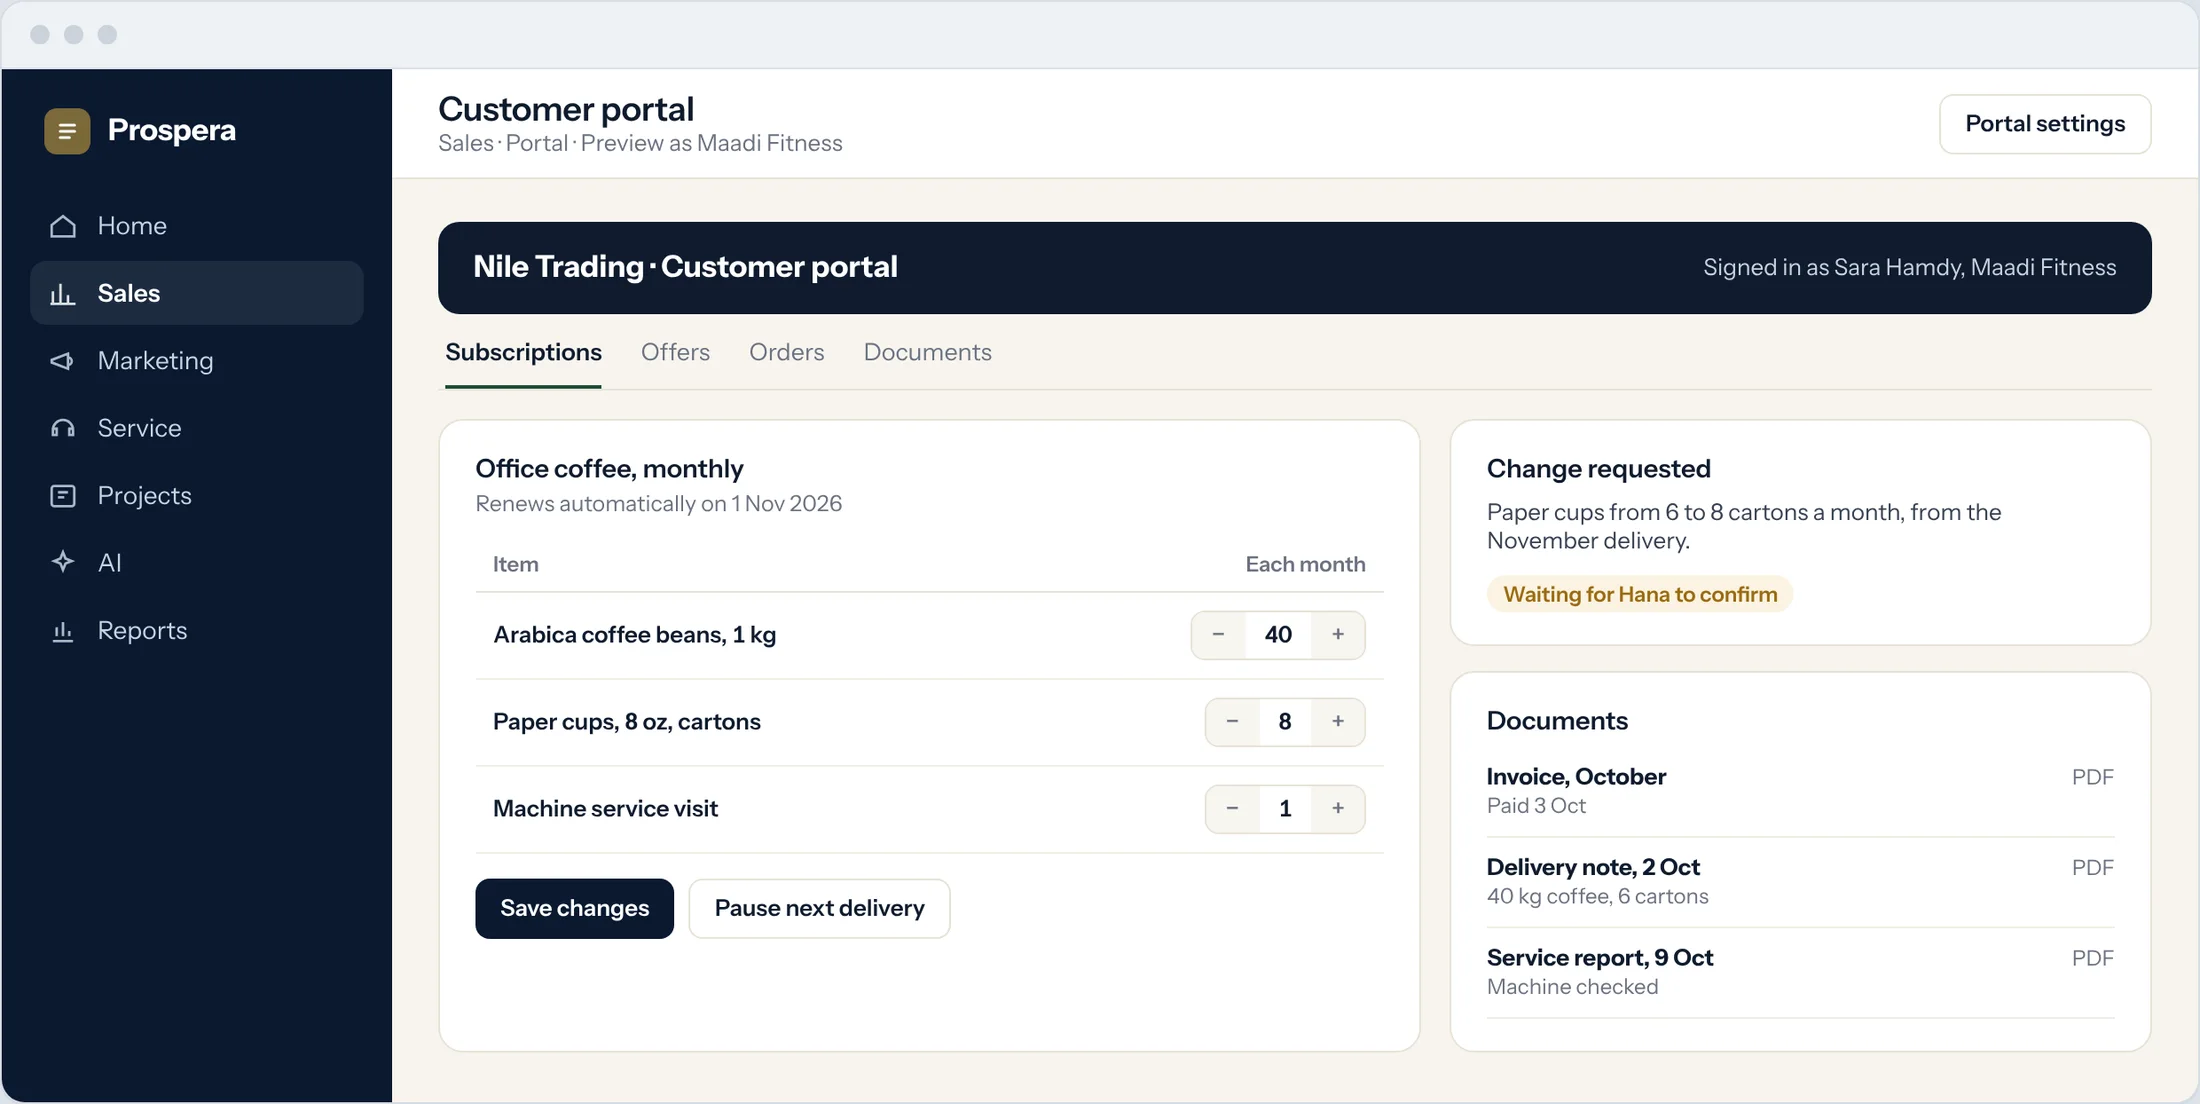Click the Machine service quantity field showing 1
Image resolution: width=2200 pixels, height=1104 pixels.
tap(1285, 809)
